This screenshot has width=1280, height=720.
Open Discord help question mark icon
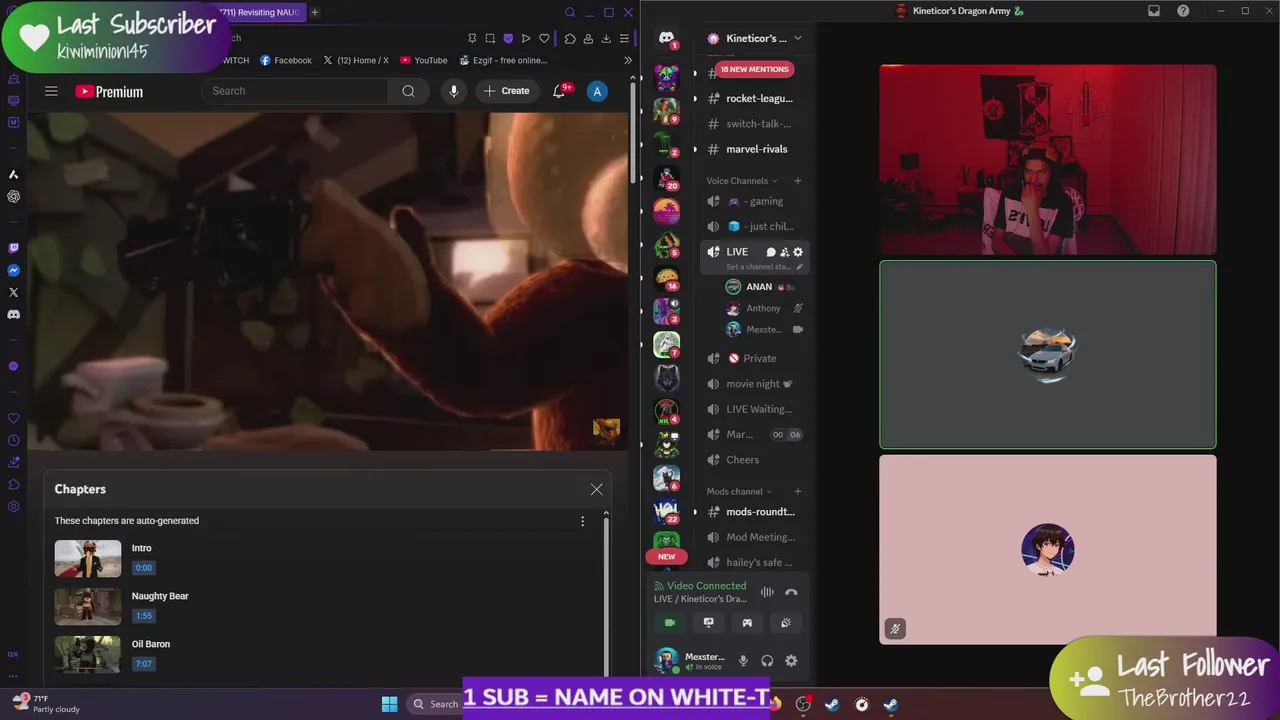(x=1183, y=11)
